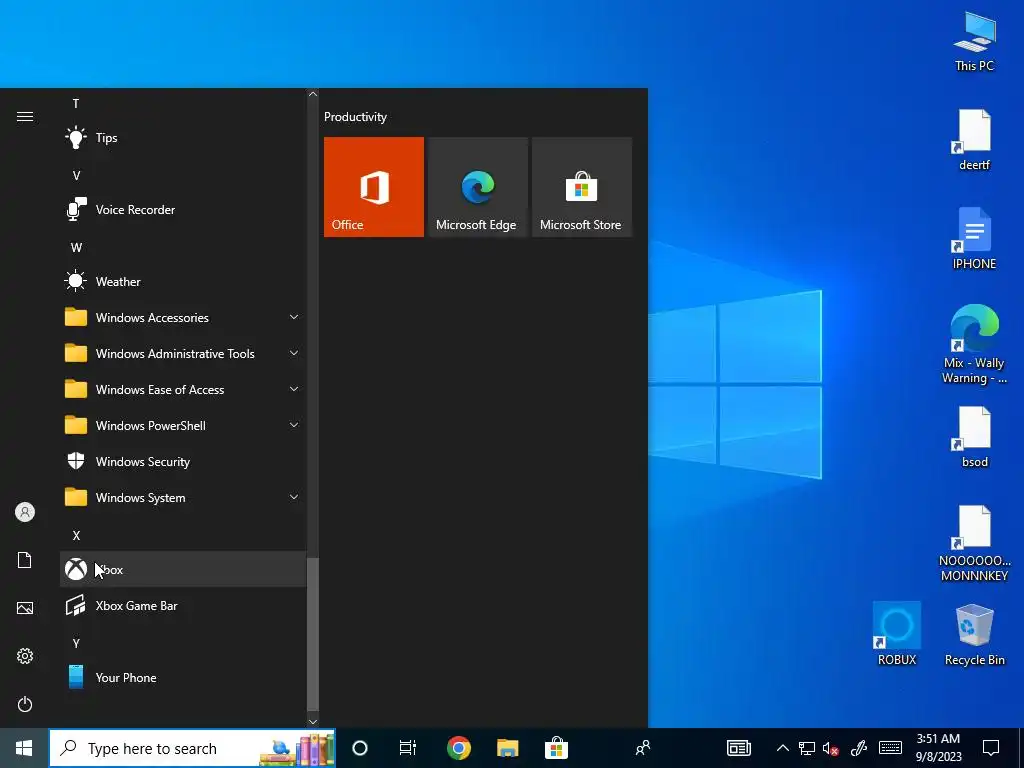Image resolution: width=1024 pixels, height=768 pixels.
Task: Open Documents from Start sidebar
Action: (25, 560)
